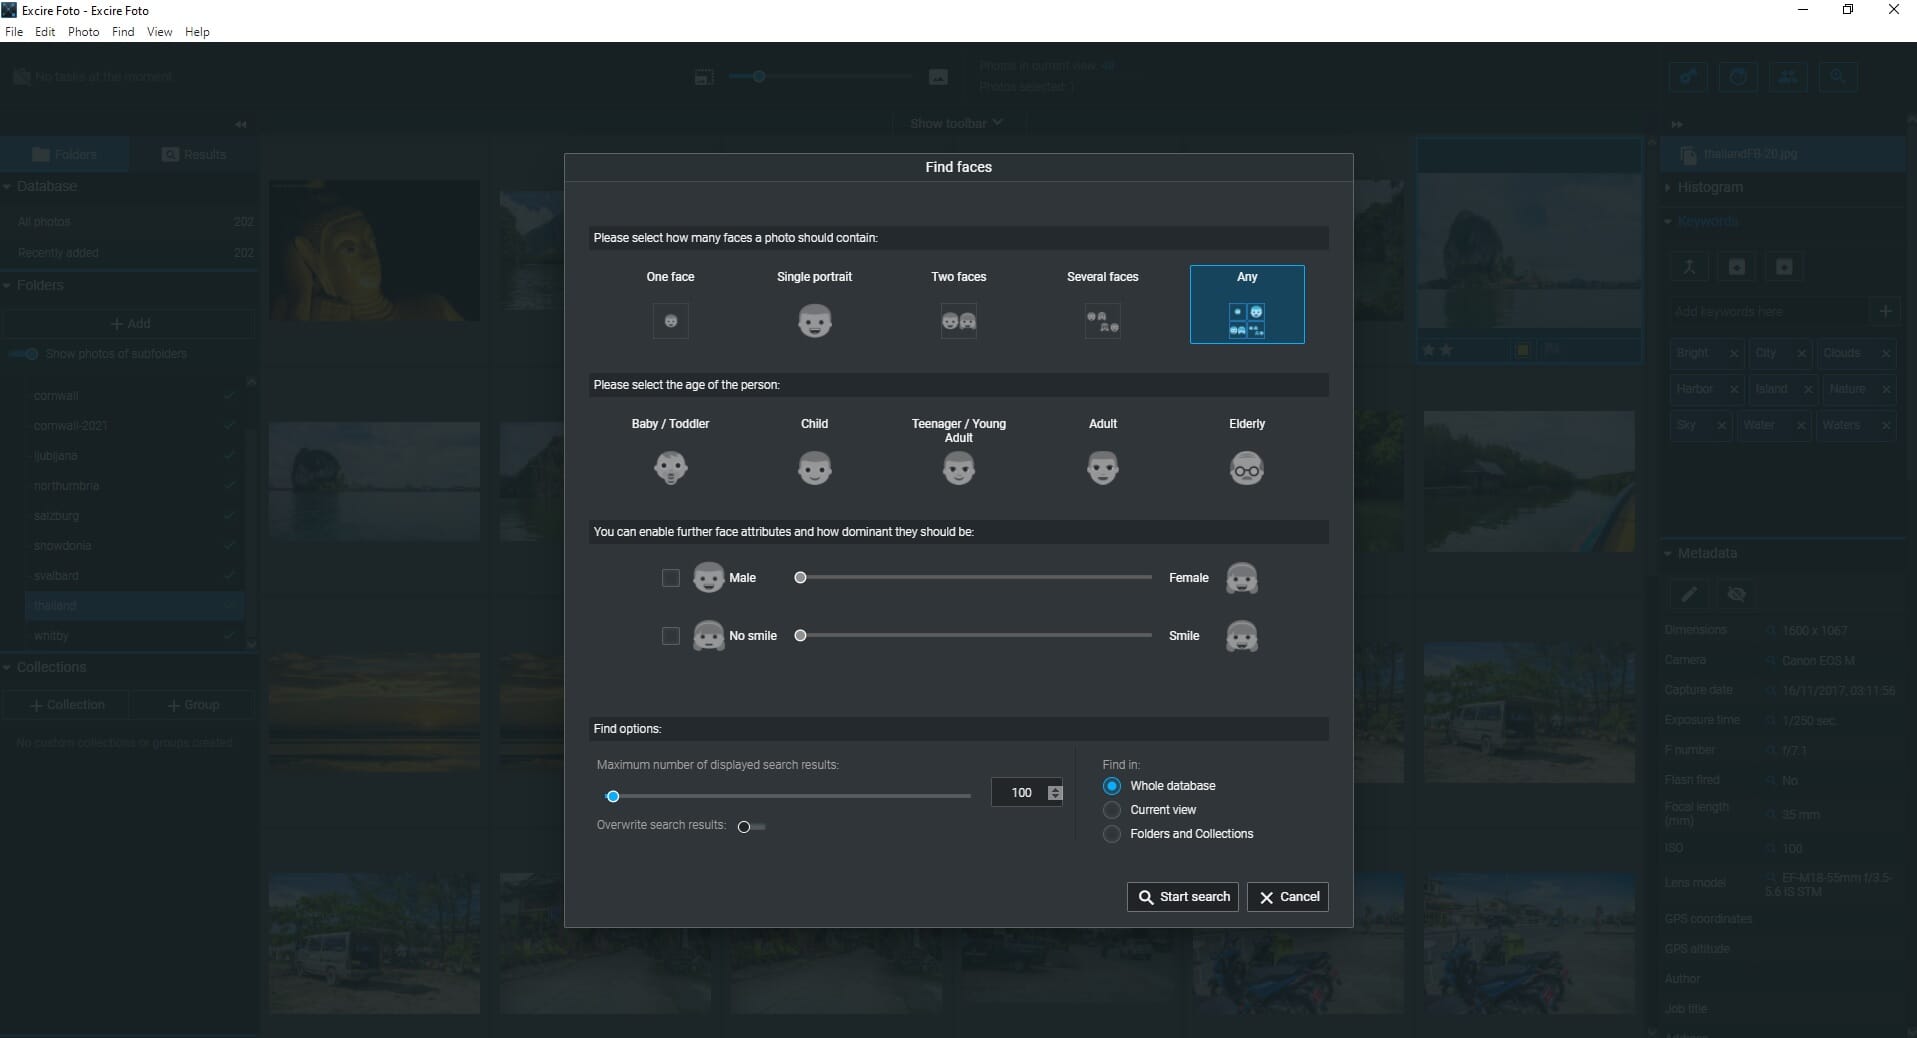The image size is (1917, 1038).
Task: Collapse the Folders section
Action: [x=7, y=285]
